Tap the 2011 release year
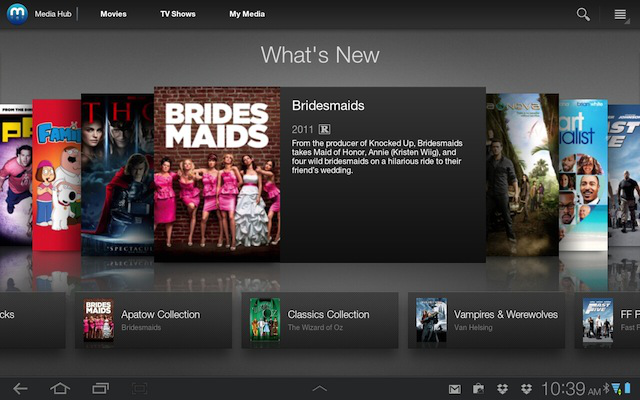Image resolution: width=640 pixels, height=400 pixels. point(302,129)
